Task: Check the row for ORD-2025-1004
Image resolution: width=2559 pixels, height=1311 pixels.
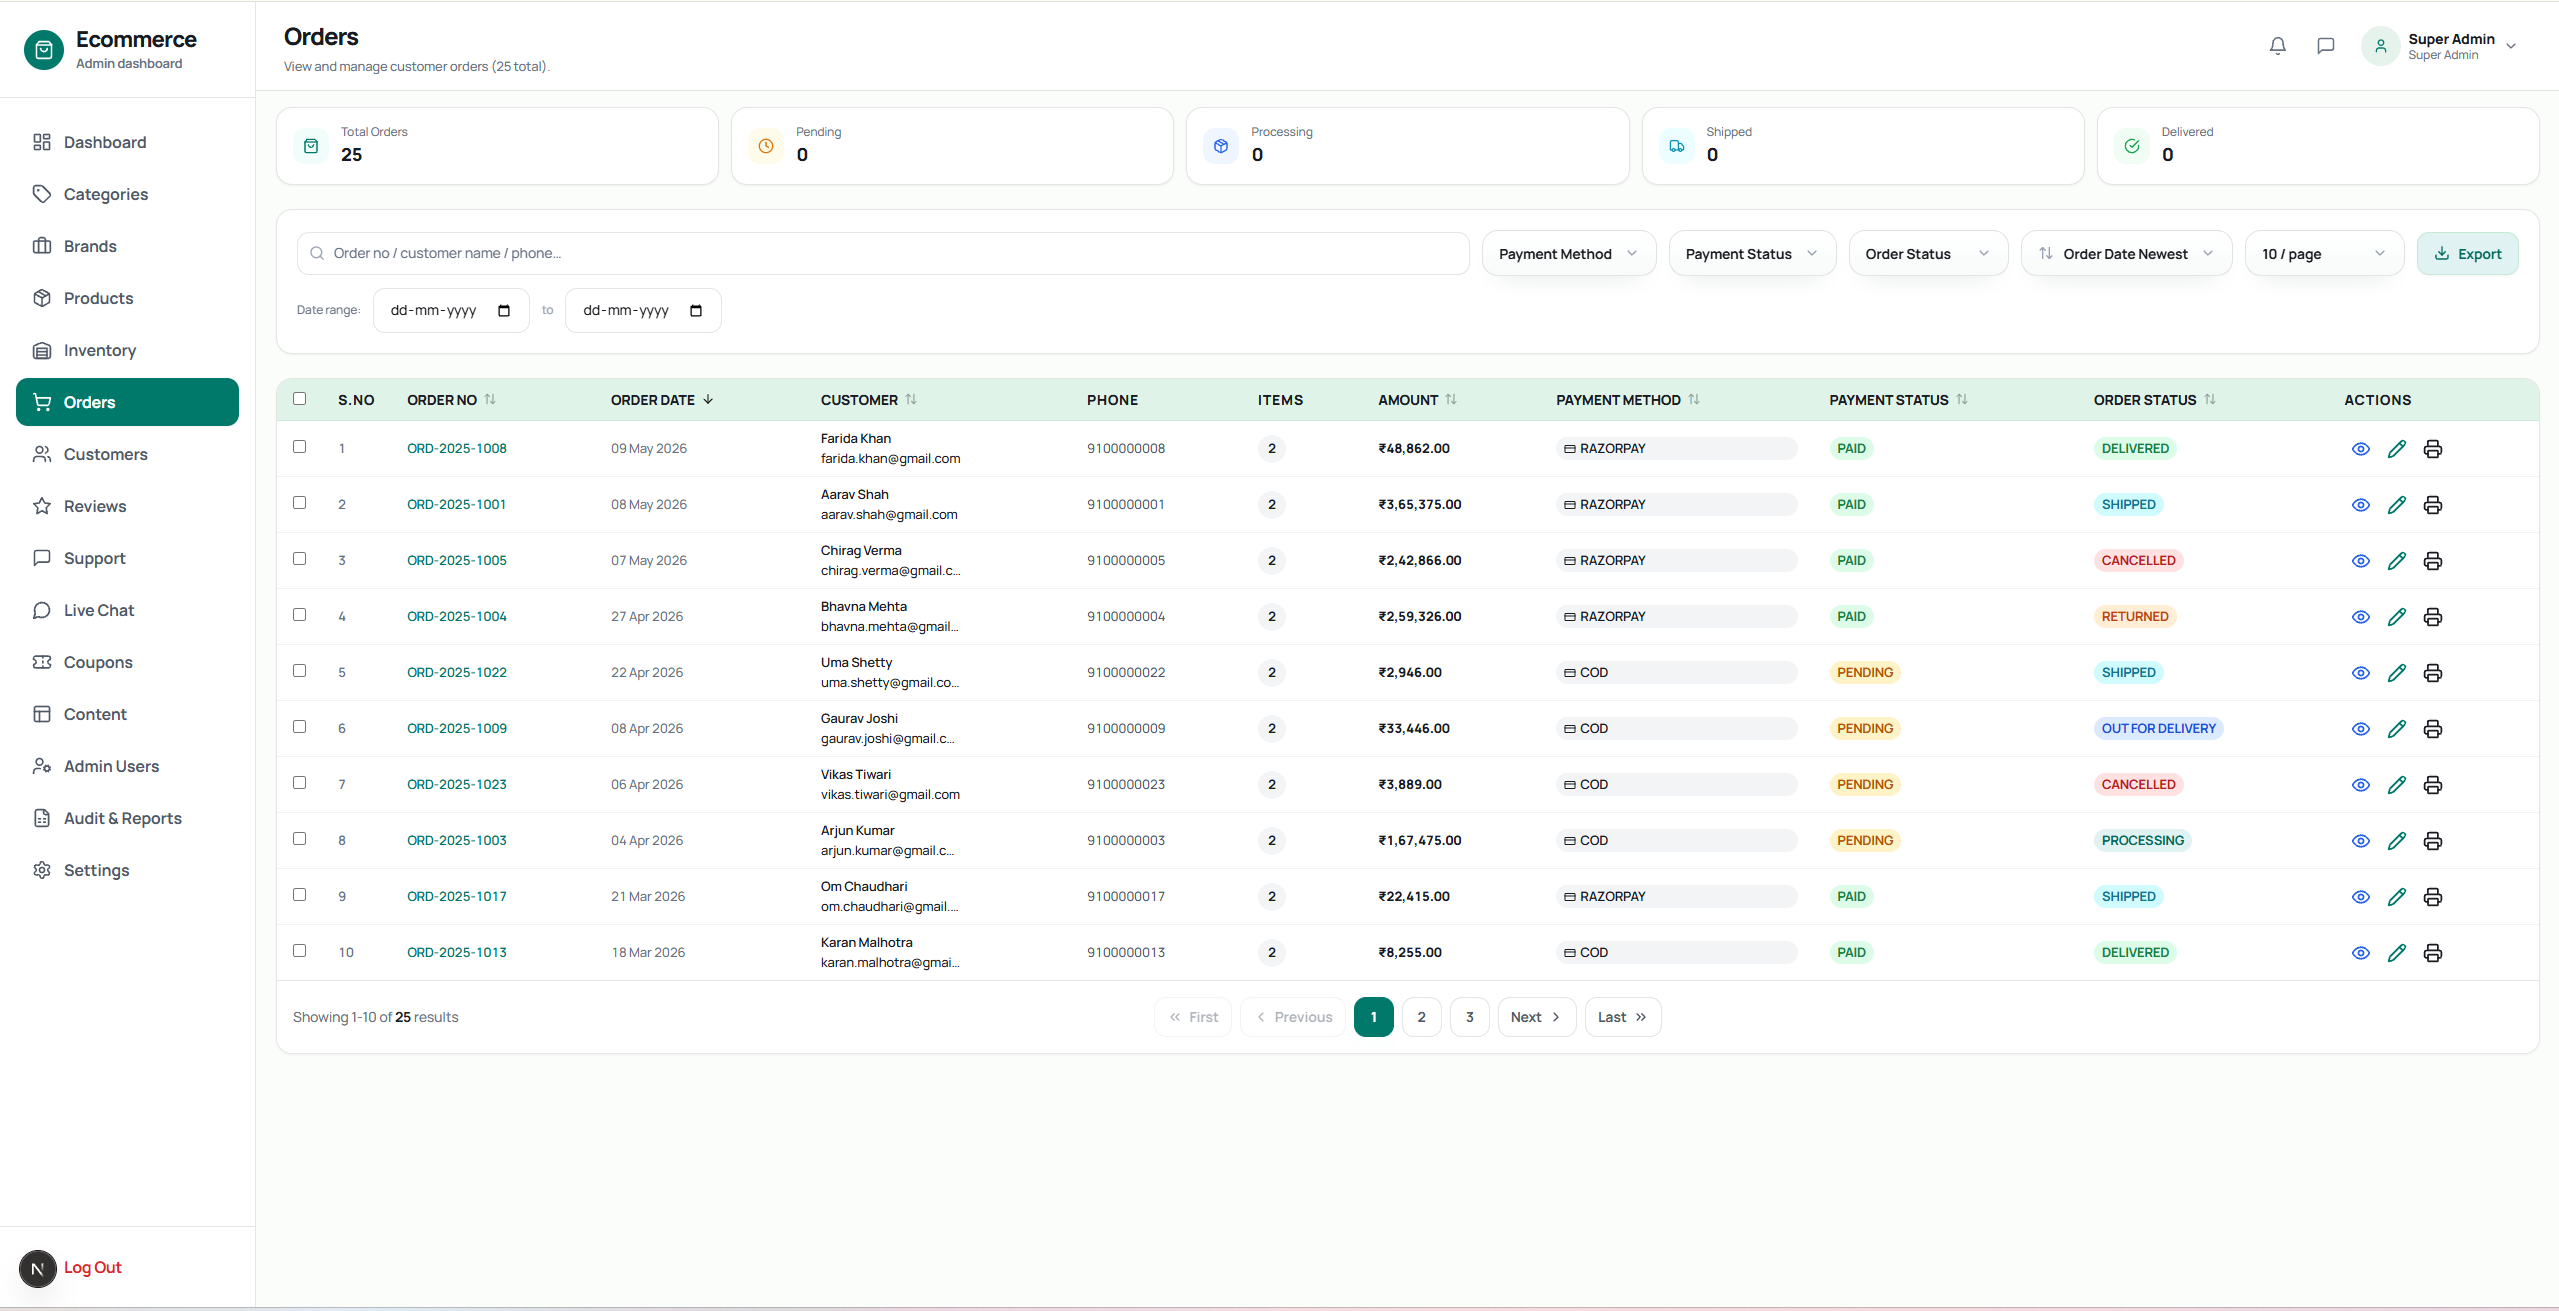Action: click(x=299, y=614)
